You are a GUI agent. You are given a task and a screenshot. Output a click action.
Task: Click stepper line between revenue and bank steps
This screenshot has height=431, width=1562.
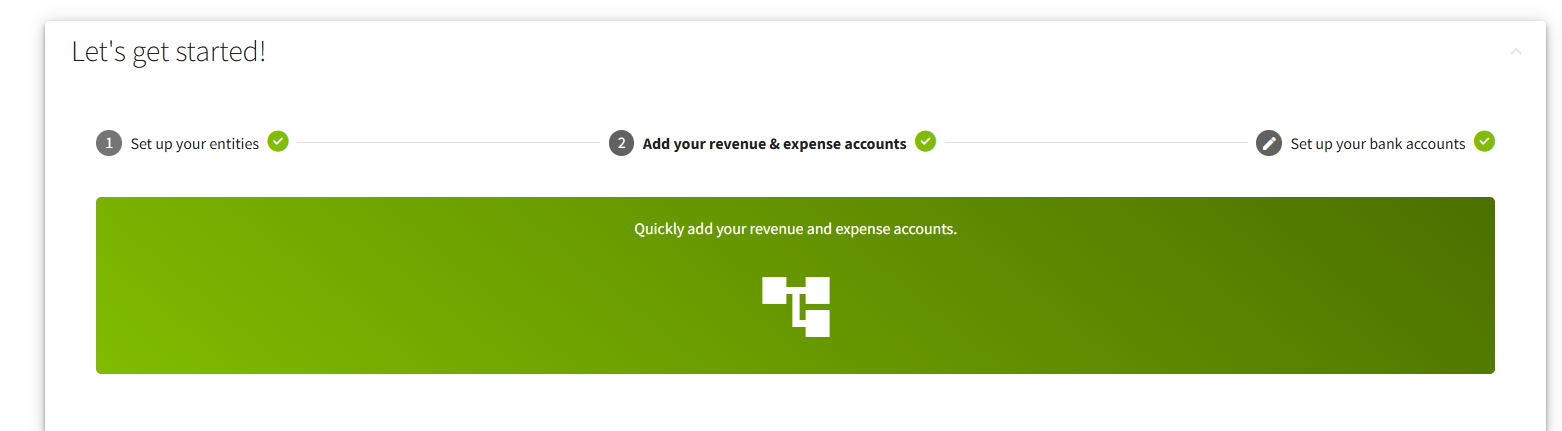click(x=1095, y=143)
